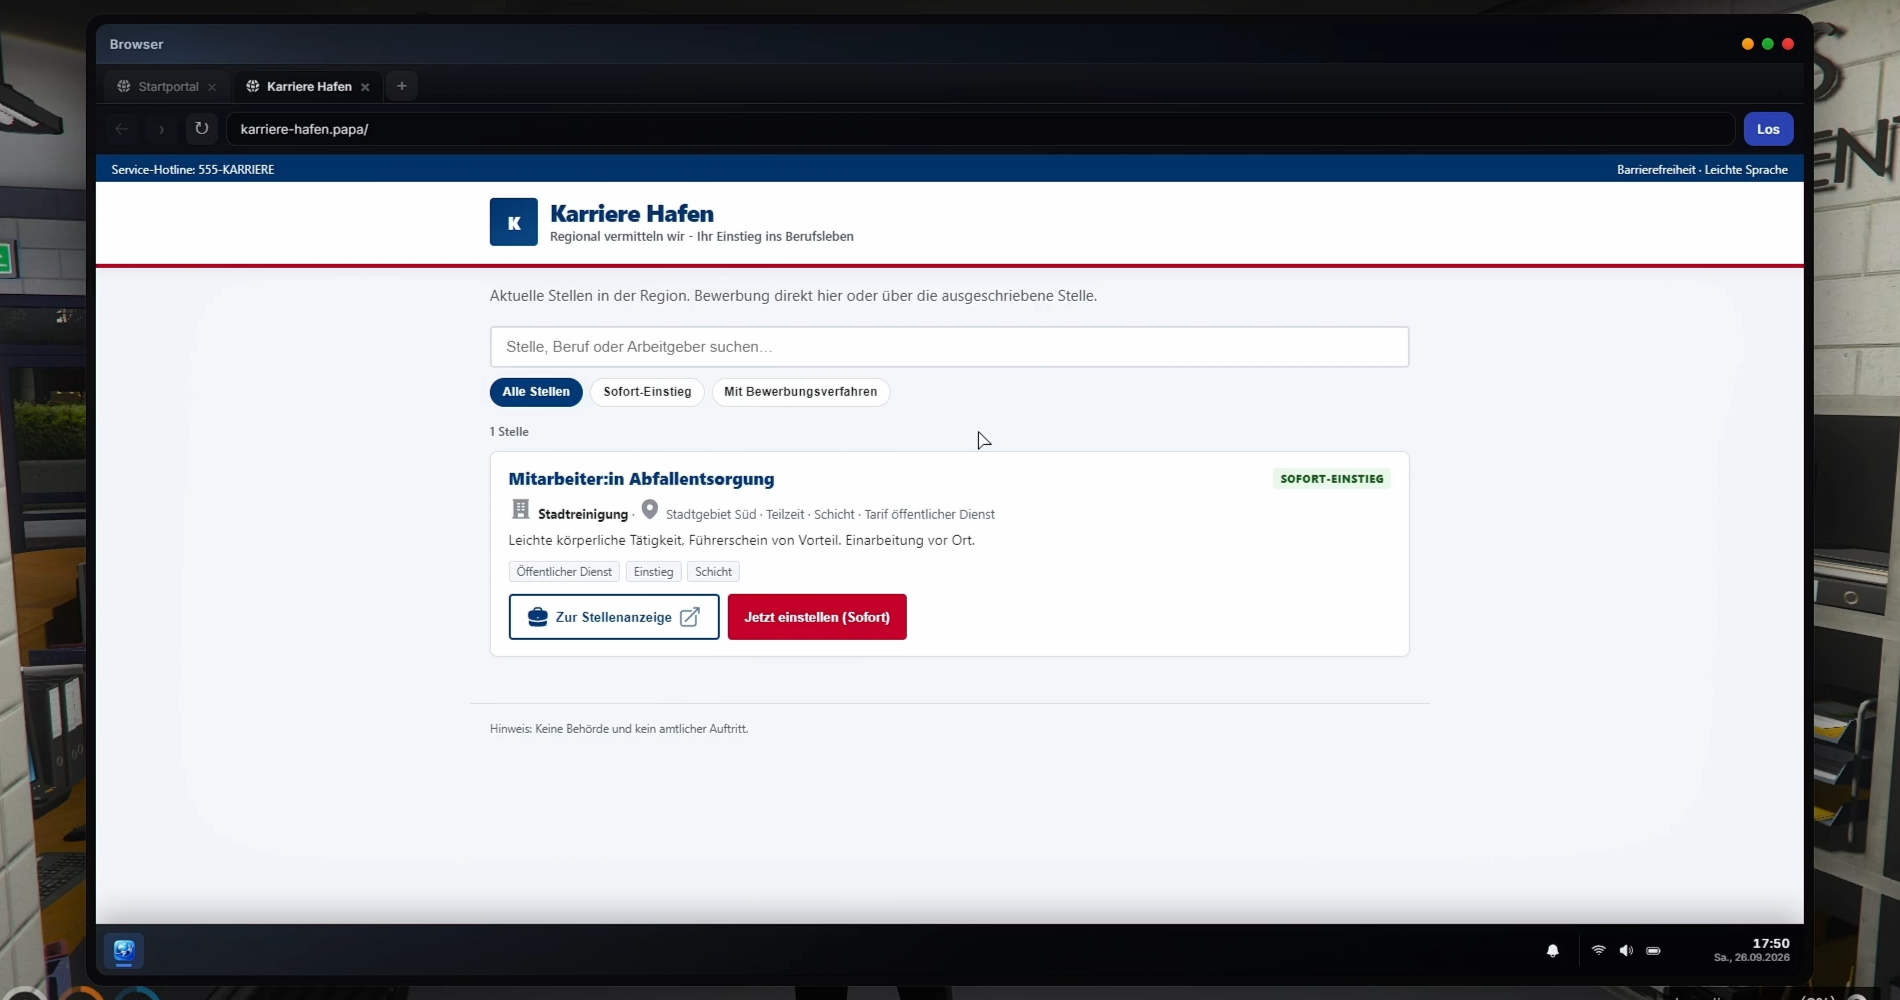
Task: Focus the address bar with karriere-hafen.papa/
Action: (980, 129)
